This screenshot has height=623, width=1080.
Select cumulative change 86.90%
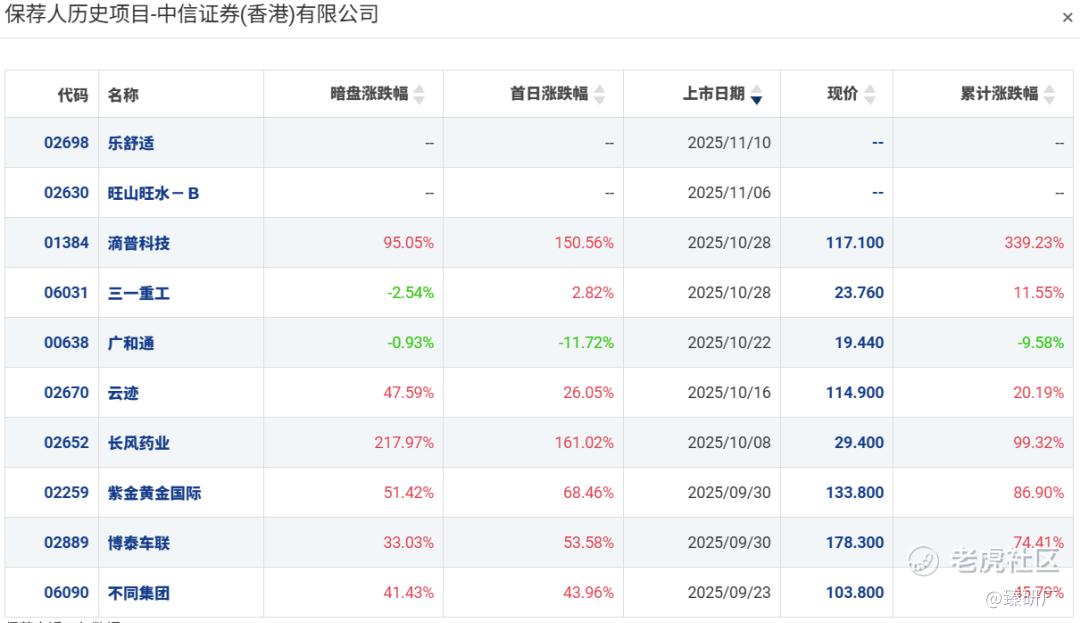[x=1039, y=492]
